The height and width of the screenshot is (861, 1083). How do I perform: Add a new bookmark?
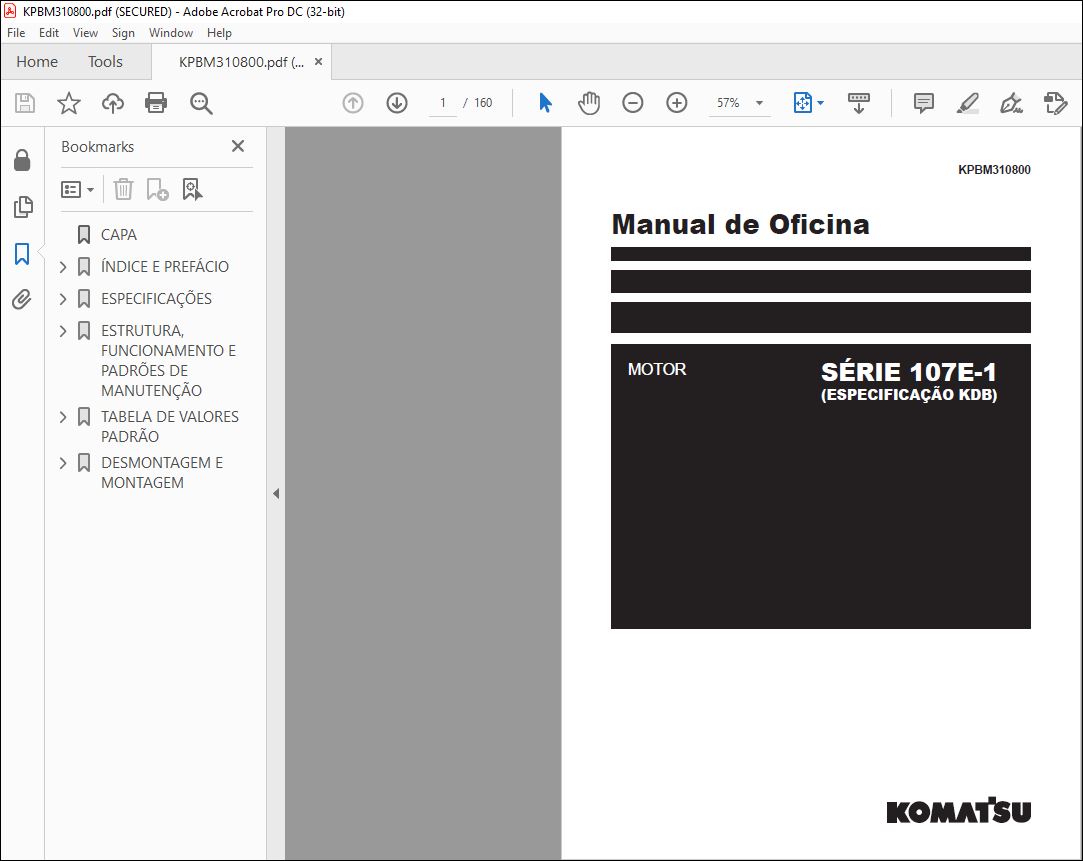[x=157, y=188]
